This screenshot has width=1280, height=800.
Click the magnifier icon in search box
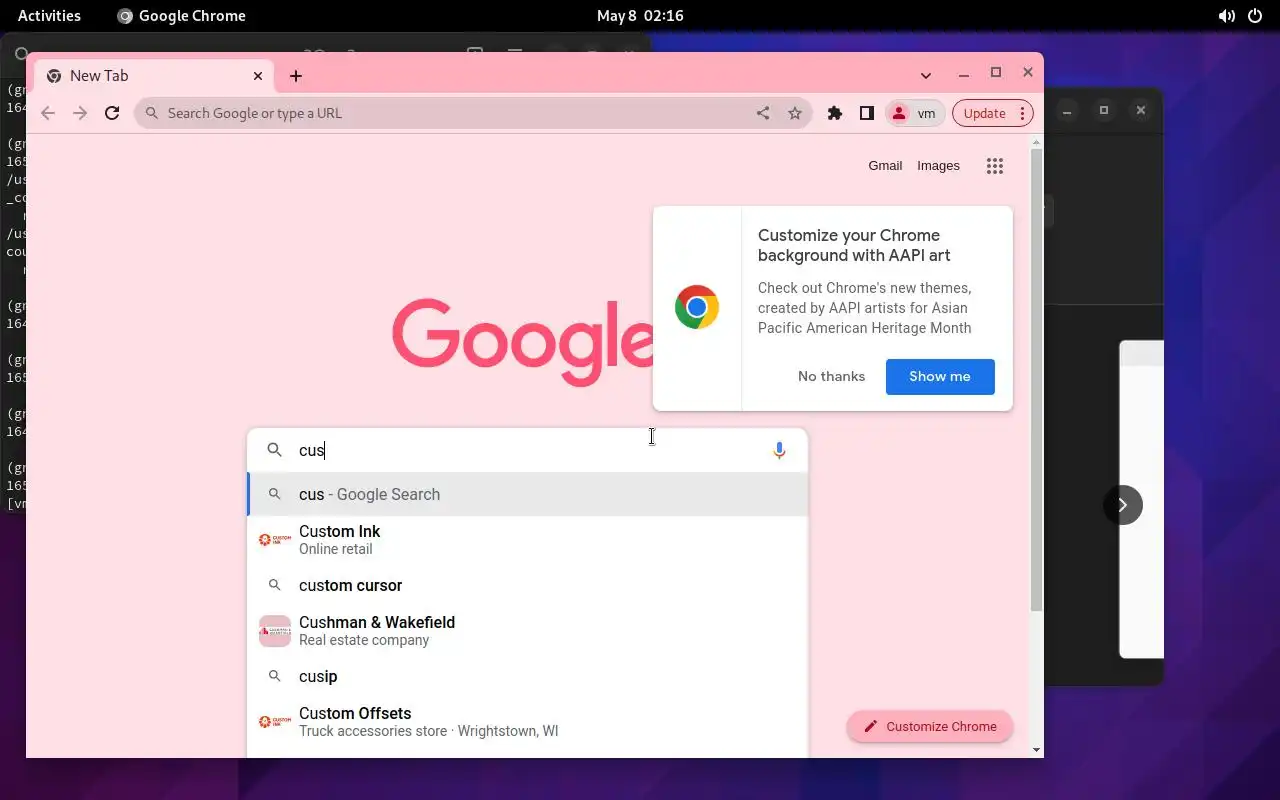[x=274, y=450]
